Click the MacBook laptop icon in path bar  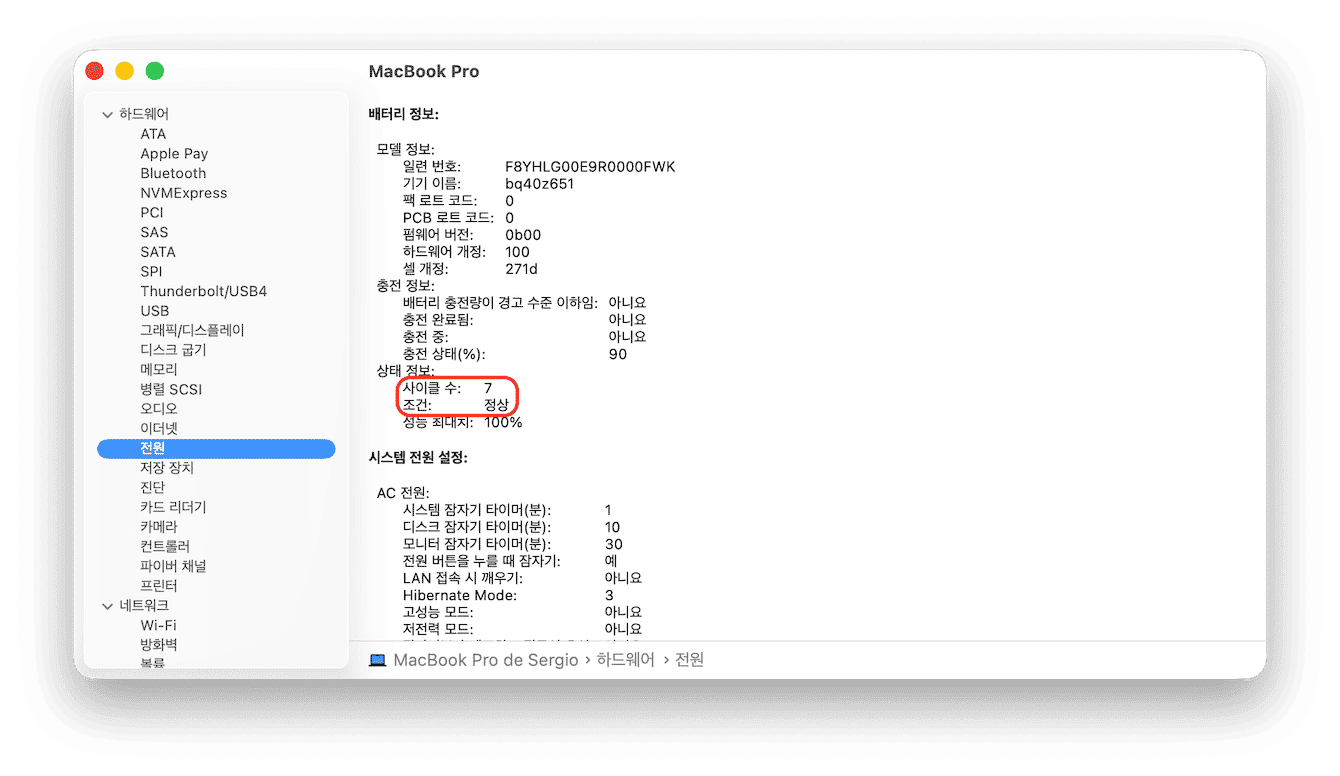377,660
